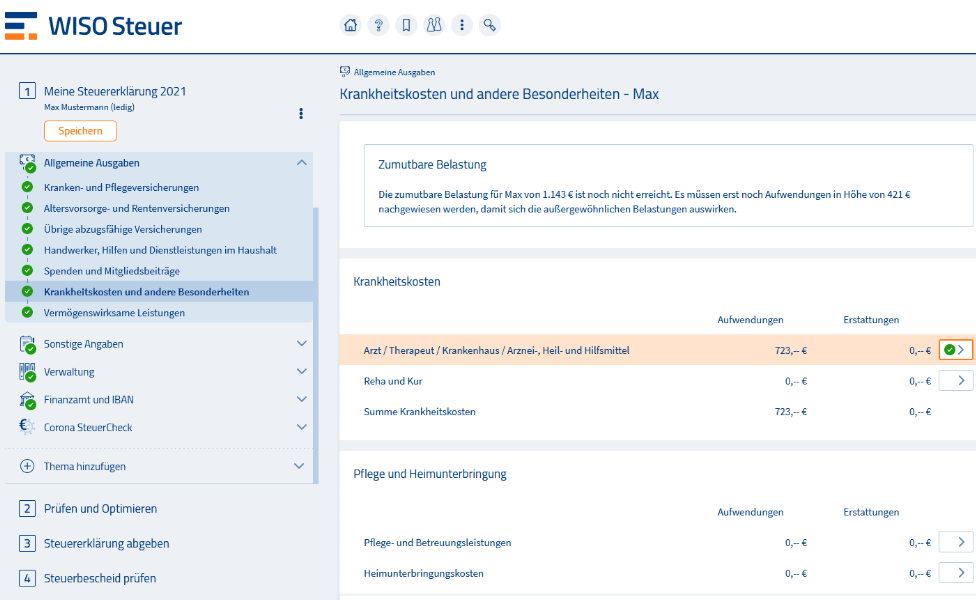This screenshot has height=600, width=976.
Task: Go to the home page icon
Action: pos(350,26)
